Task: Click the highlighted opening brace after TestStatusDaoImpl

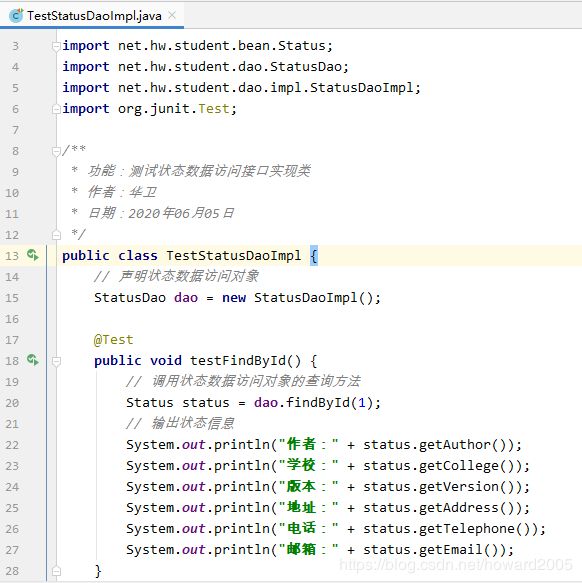Action: 314,256
